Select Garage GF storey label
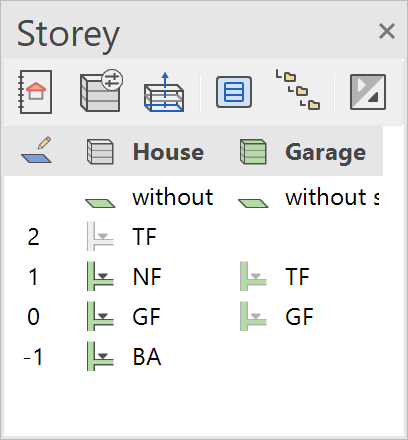 (299, 317)
